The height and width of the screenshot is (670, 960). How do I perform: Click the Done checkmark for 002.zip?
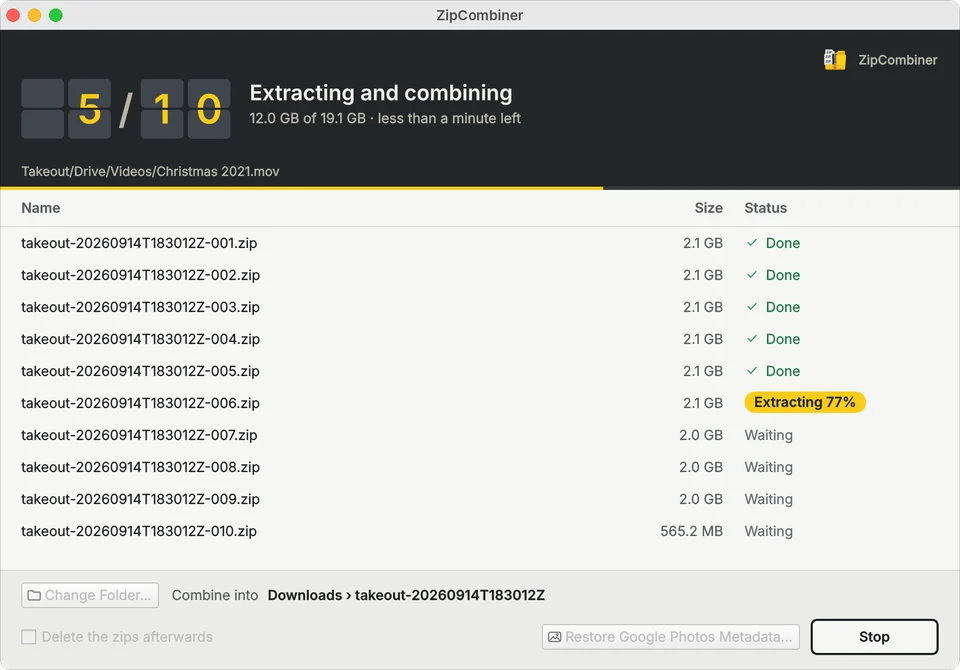pos(752,275)
